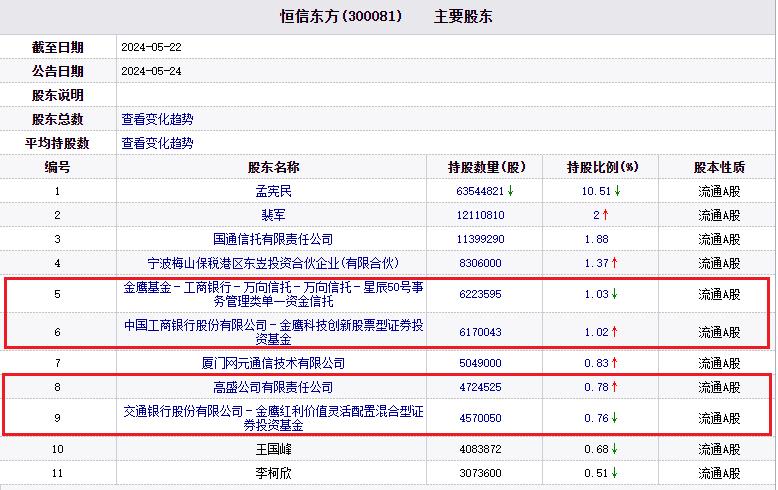Open 厦门网元通信技术有限公司 link
This screenshot has width=778, height=490.
(x=273, y=364)
